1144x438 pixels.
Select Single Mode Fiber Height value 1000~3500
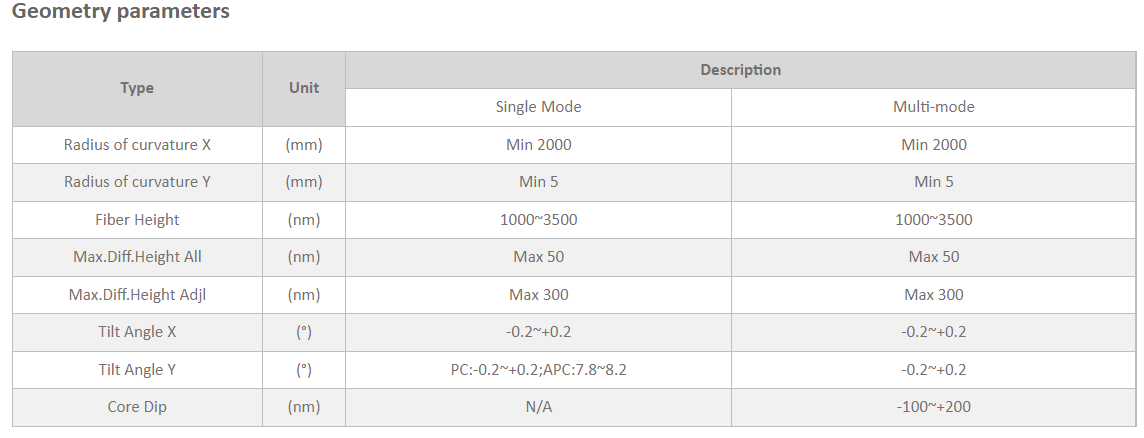(538, 220)
